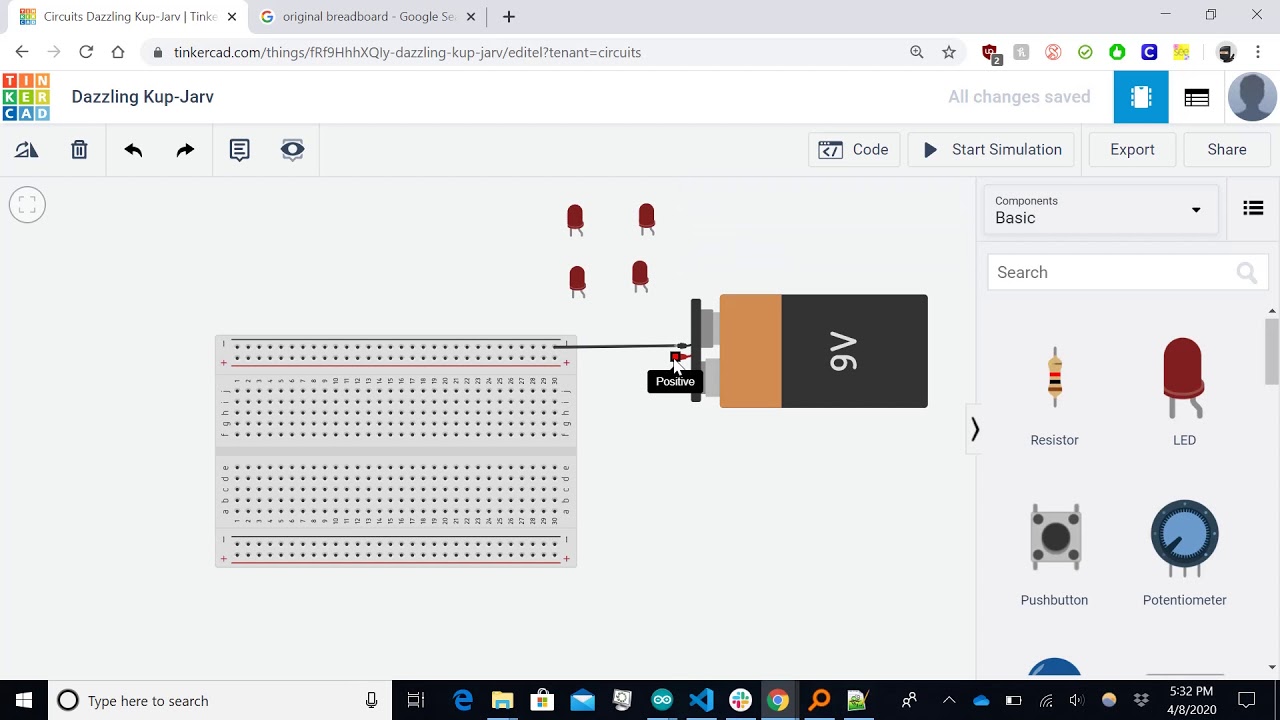This screenshot has width=1280, height=720.
Task: Switch components panel to list view
Action: [1253, 208]
